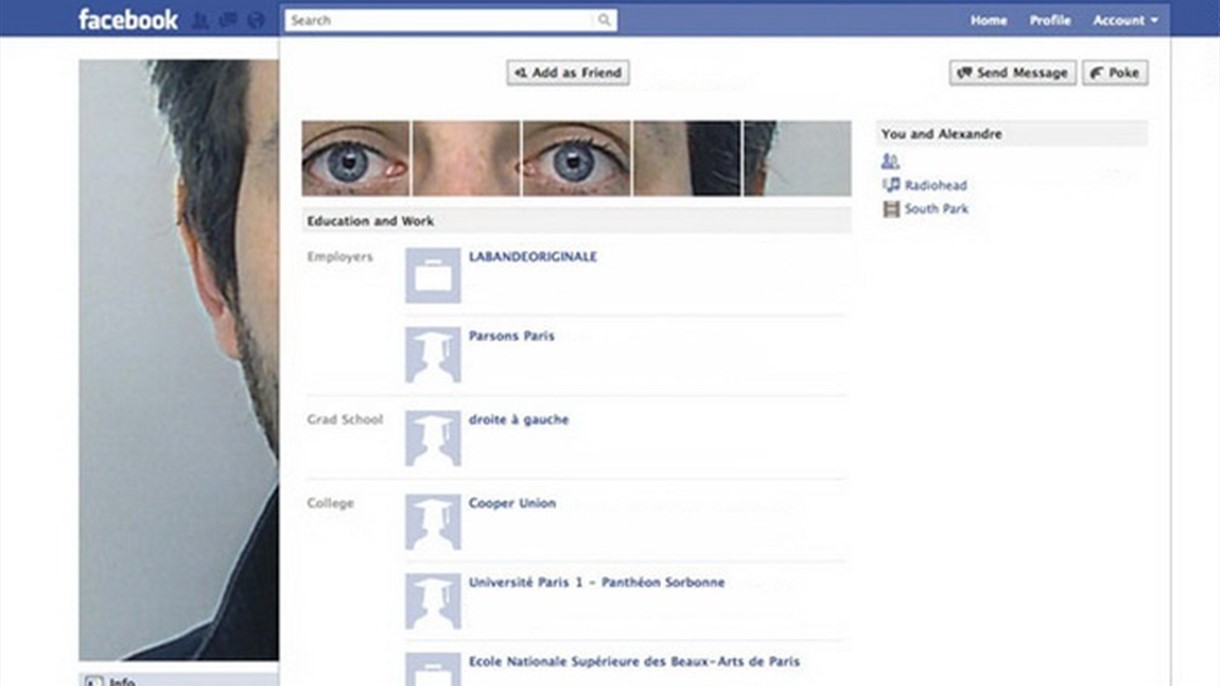Click the last photo strip thumbnail
The height and width of the screenshot is (686, 1220).
(x=797, y=158)
